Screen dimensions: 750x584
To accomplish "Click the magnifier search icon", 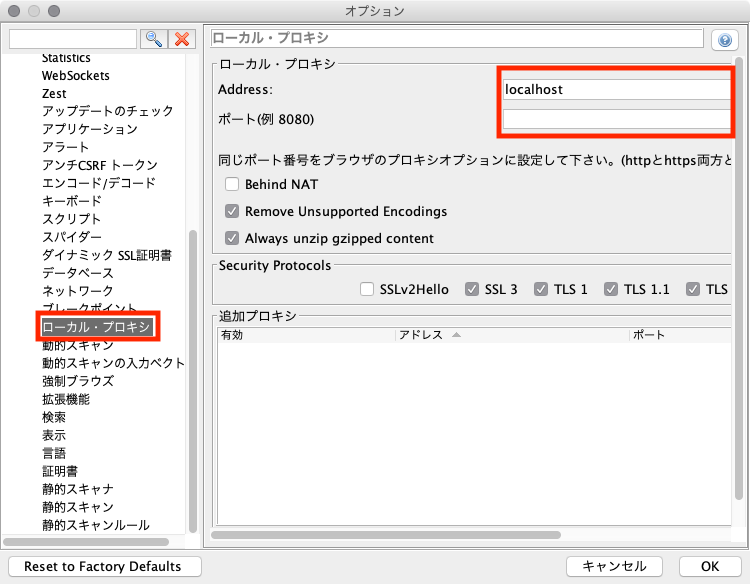I will coord(154,39).
